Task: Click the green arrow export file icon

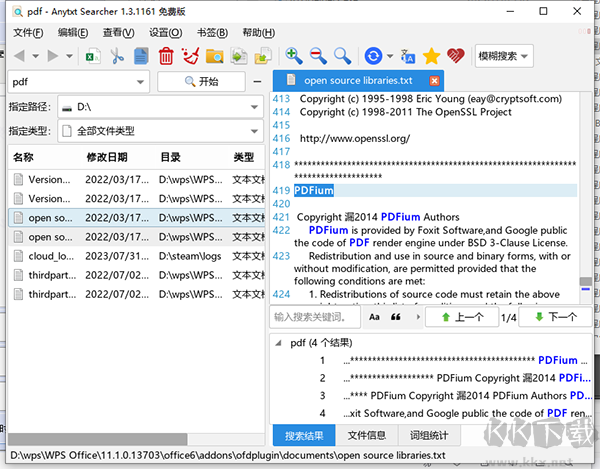Action: (239, 56)
